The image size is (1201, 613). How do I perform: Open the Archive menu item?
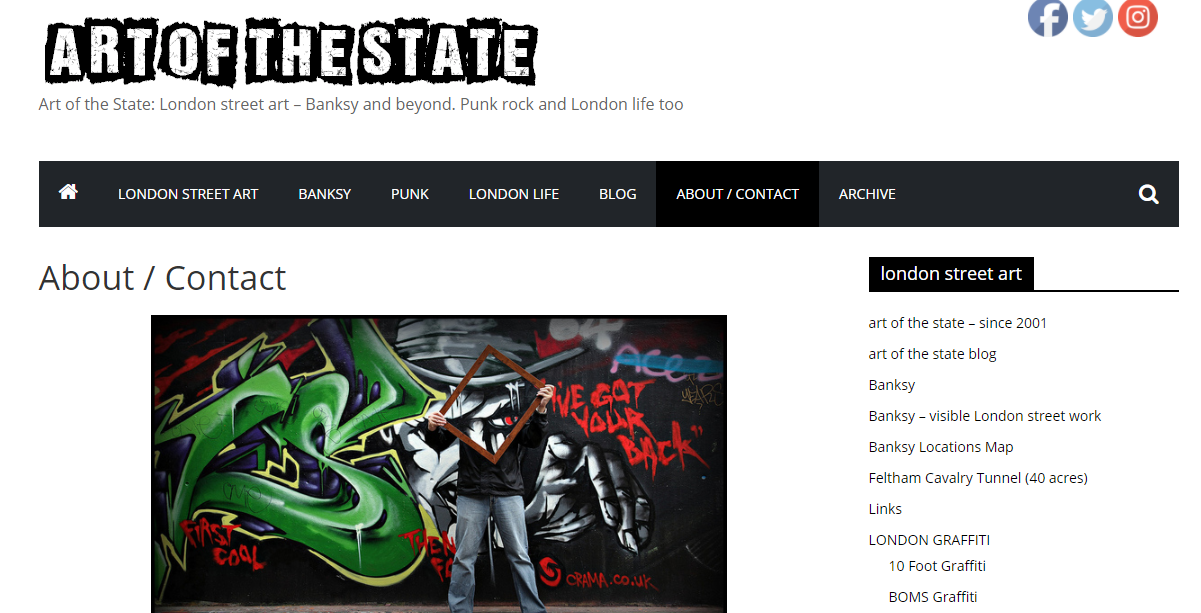coord(867,194)
